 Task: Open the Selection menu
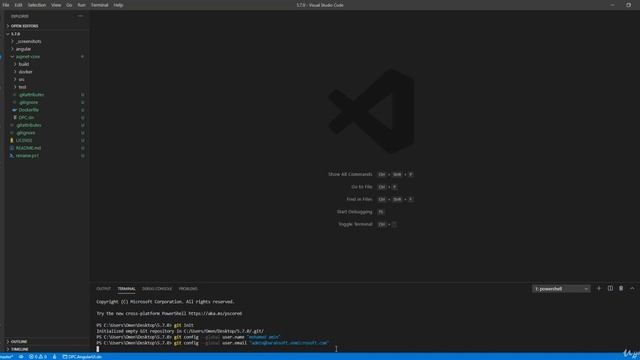coord(37,5)
